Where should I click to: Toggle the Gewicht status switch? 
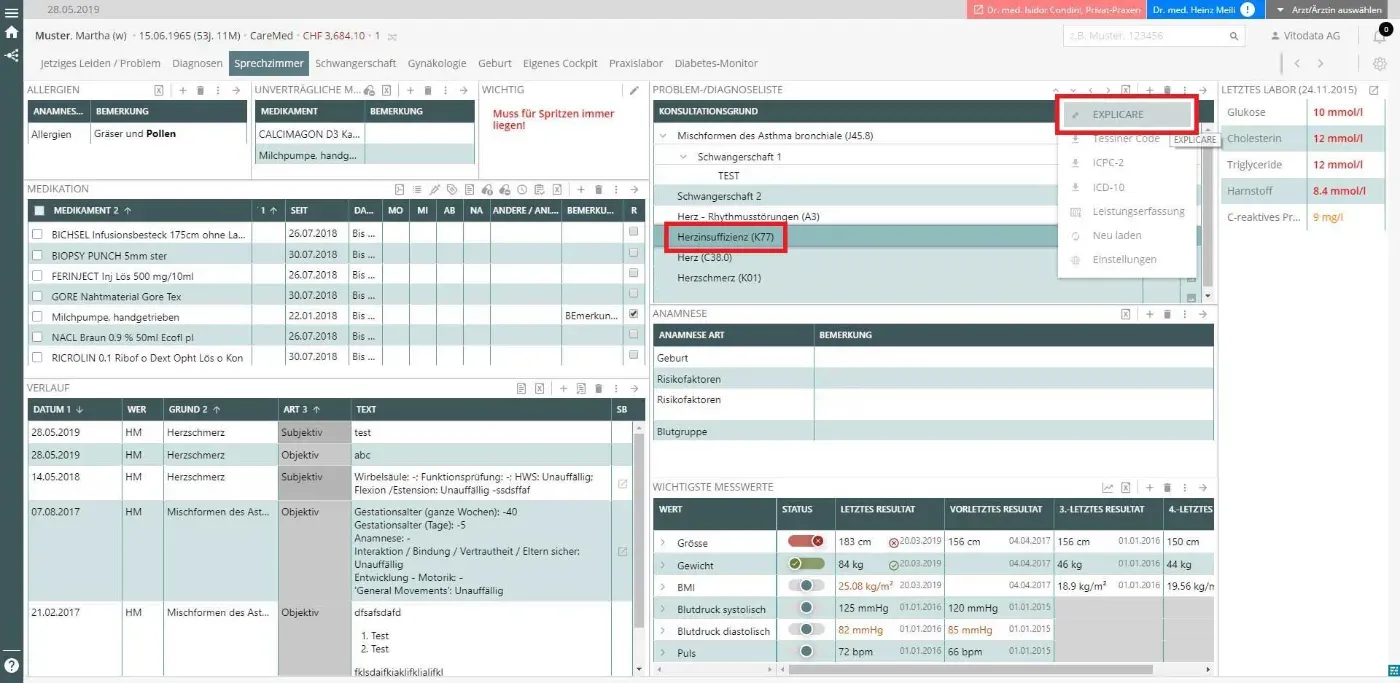806,564
